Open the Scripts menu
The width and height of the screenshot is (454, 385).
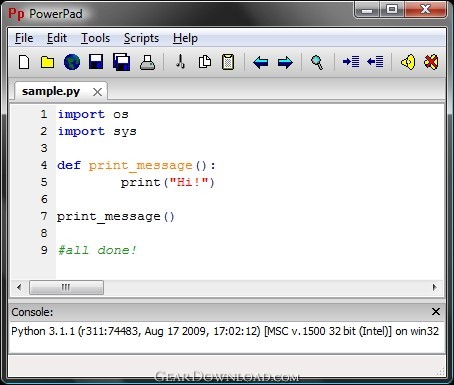[x=141, y=38]
